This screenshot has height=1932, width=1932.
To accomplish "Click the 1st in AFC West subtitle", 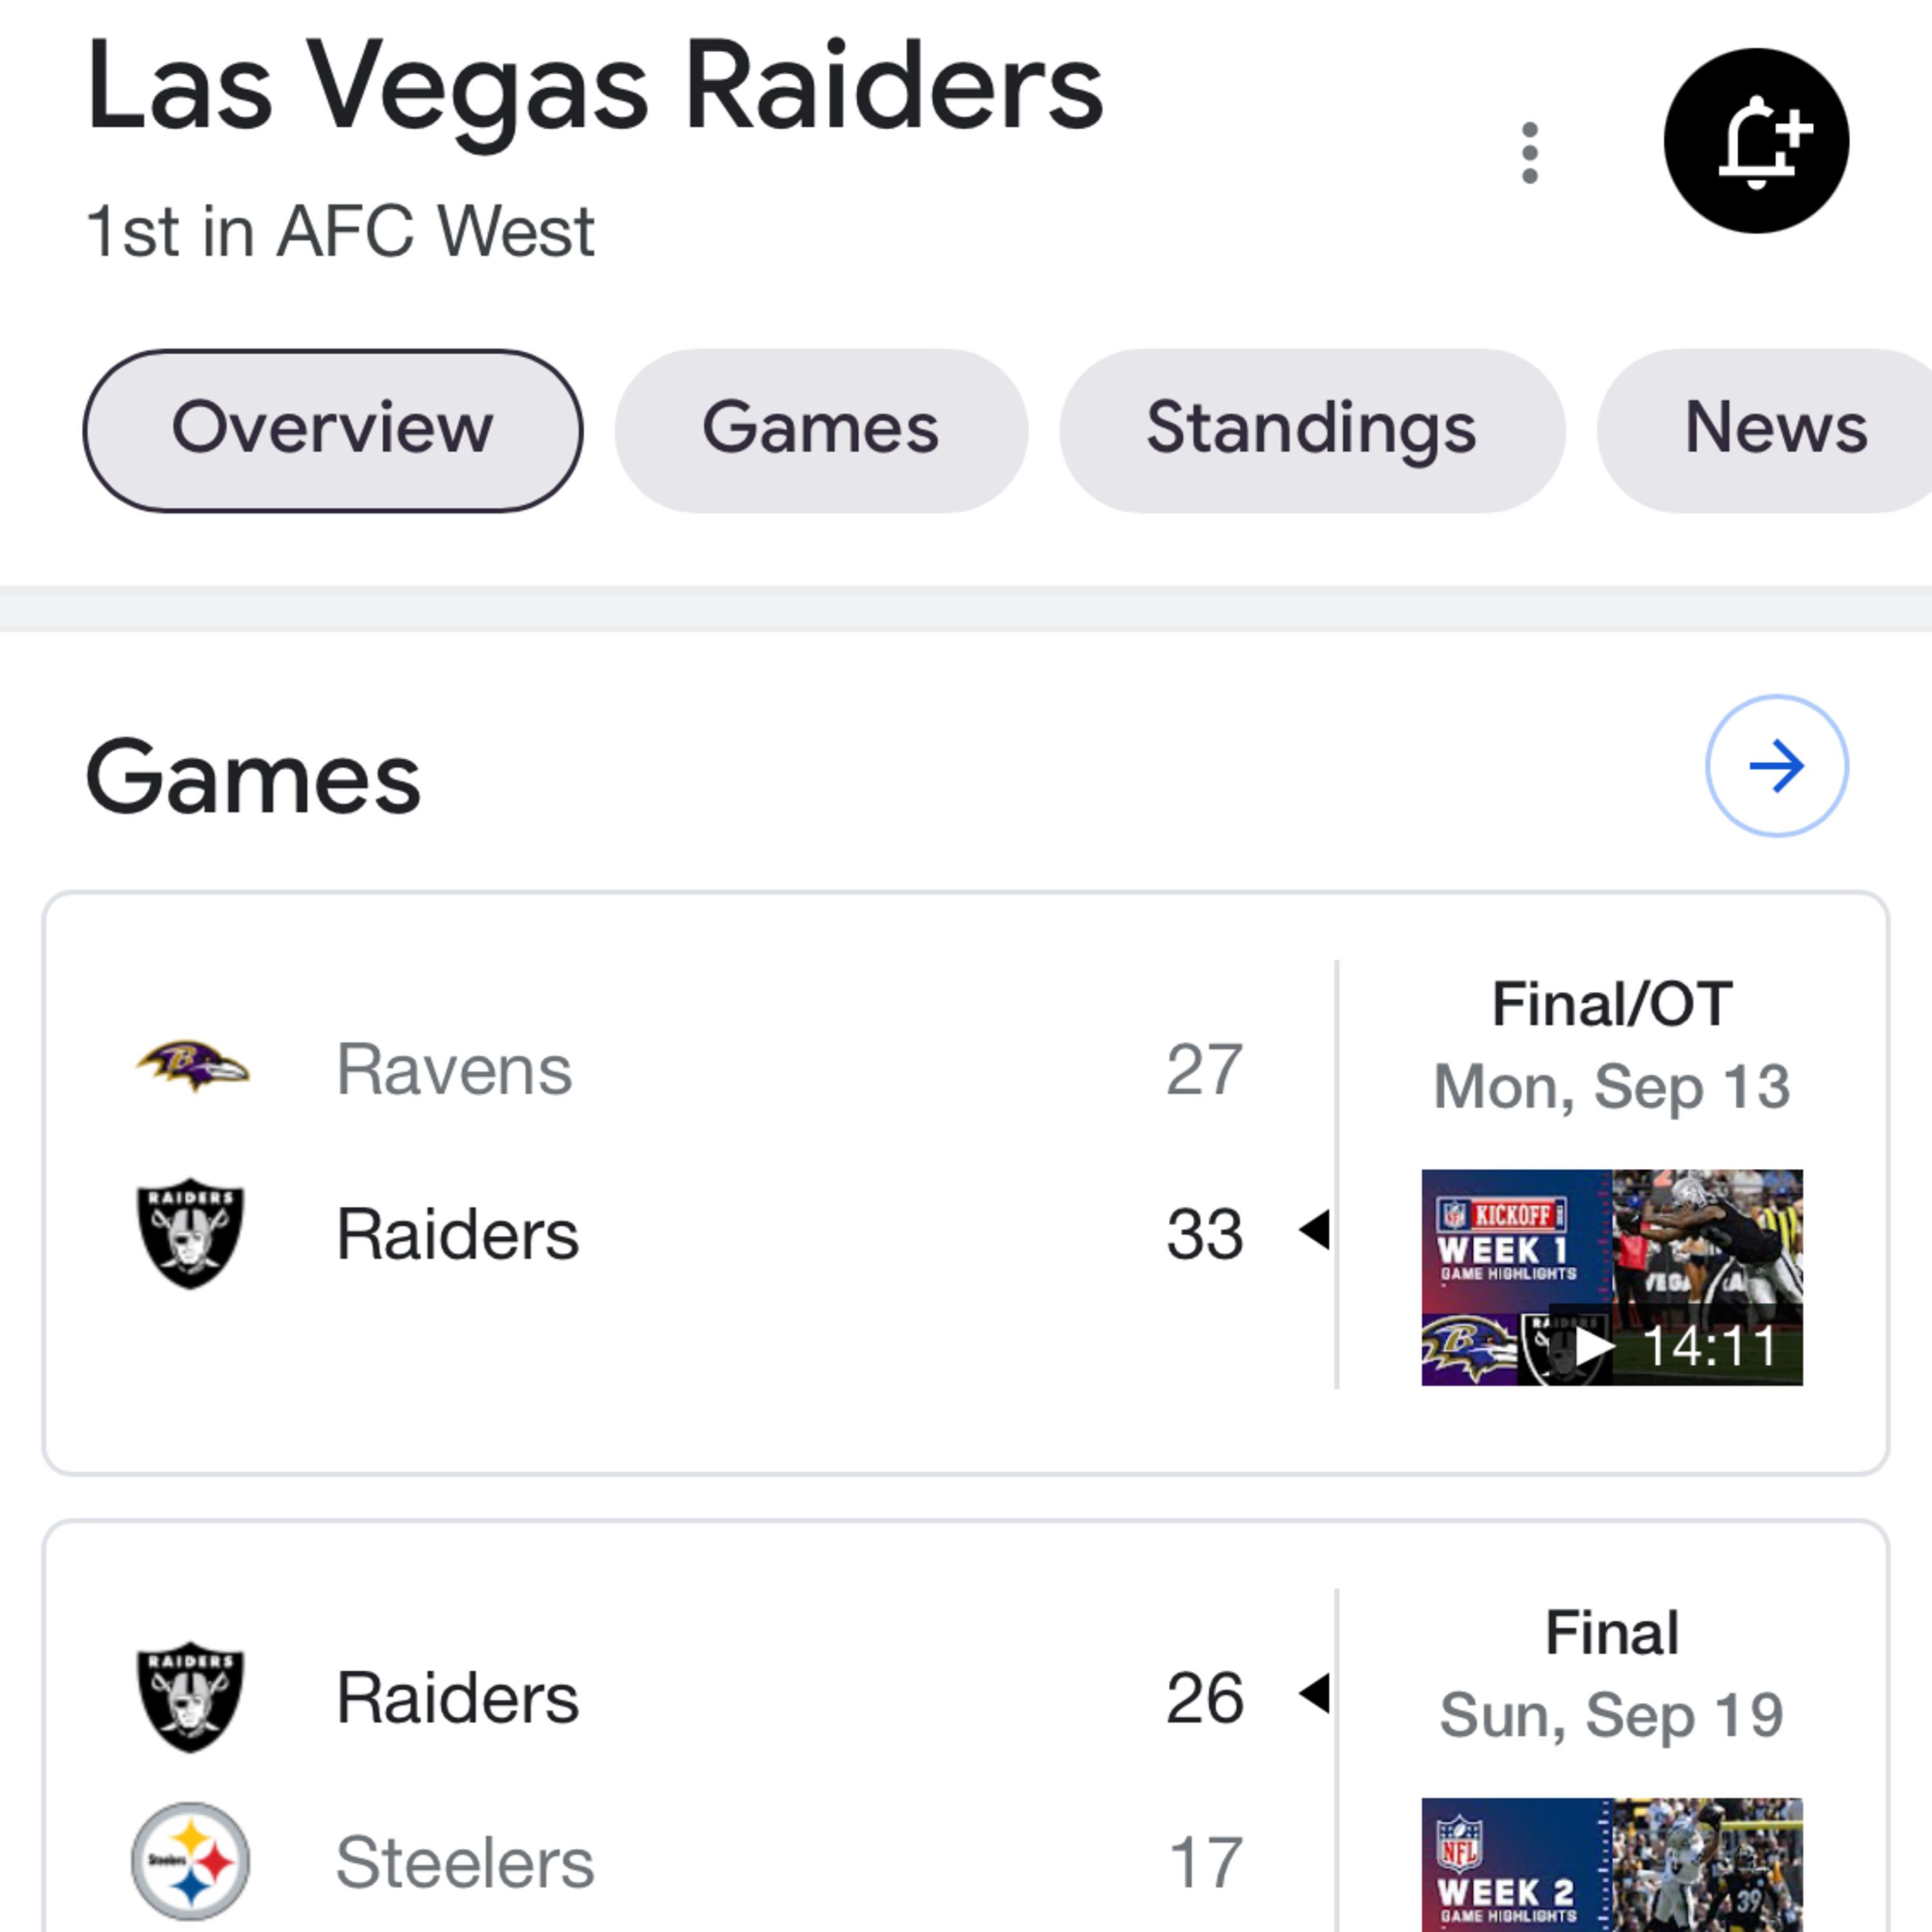I will 340,231.
